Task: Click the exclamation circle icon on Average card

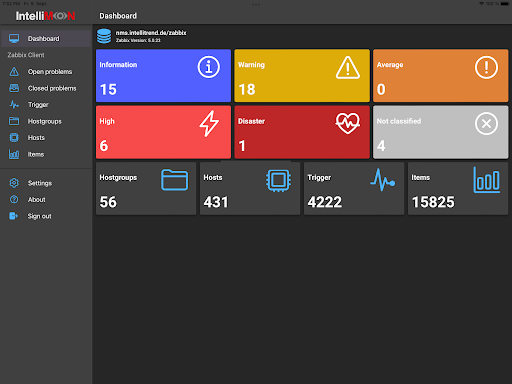Action: coord(486,67)
